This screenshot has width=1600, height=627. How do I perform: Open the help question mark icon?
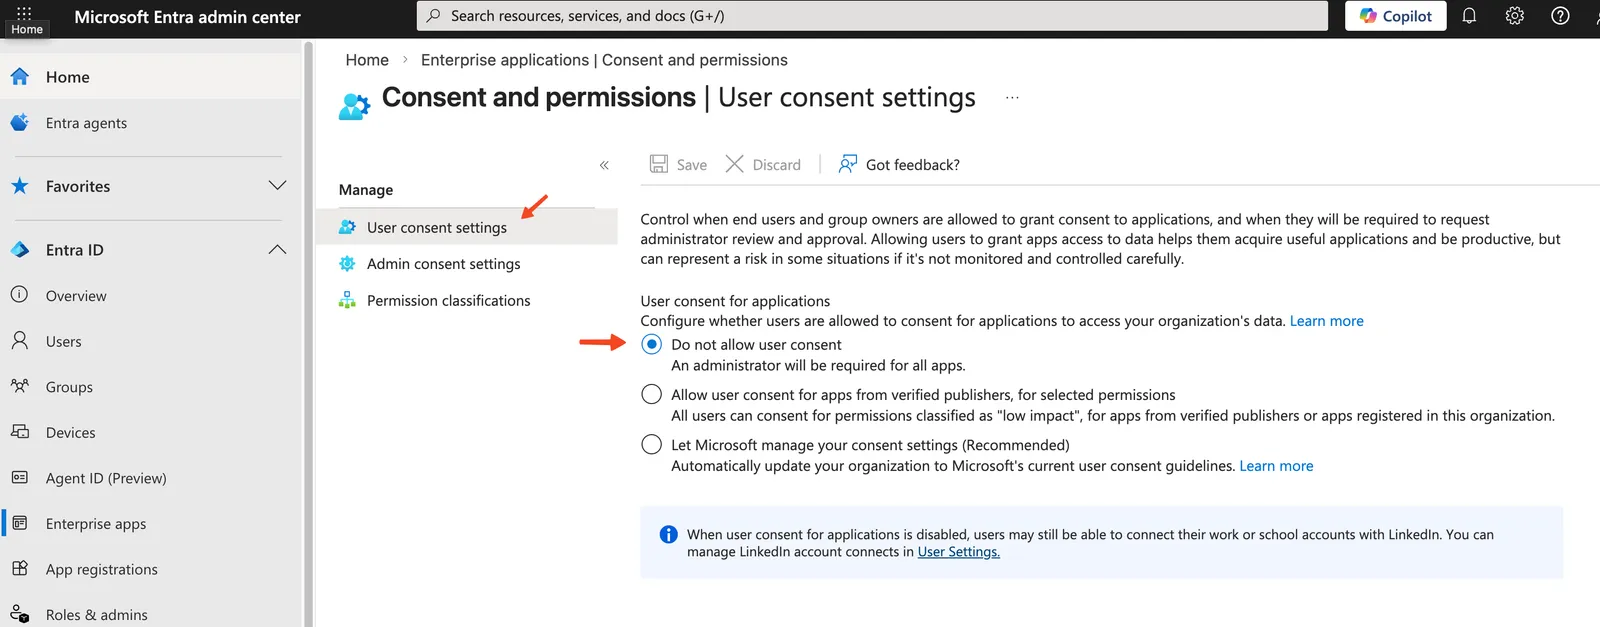[1560, 16]
